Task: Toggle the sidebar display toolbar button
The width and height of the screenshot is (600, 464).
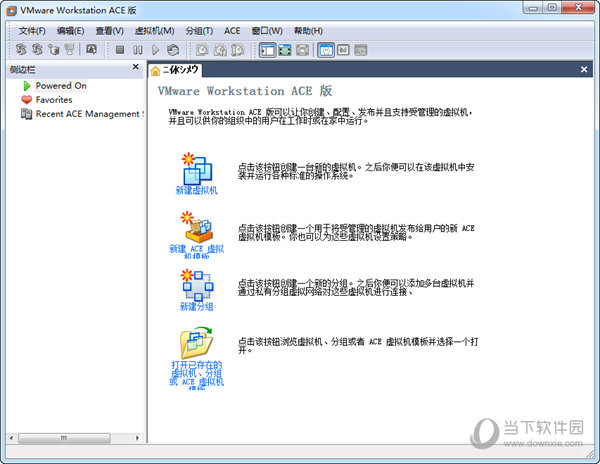Action: [267, 50]
